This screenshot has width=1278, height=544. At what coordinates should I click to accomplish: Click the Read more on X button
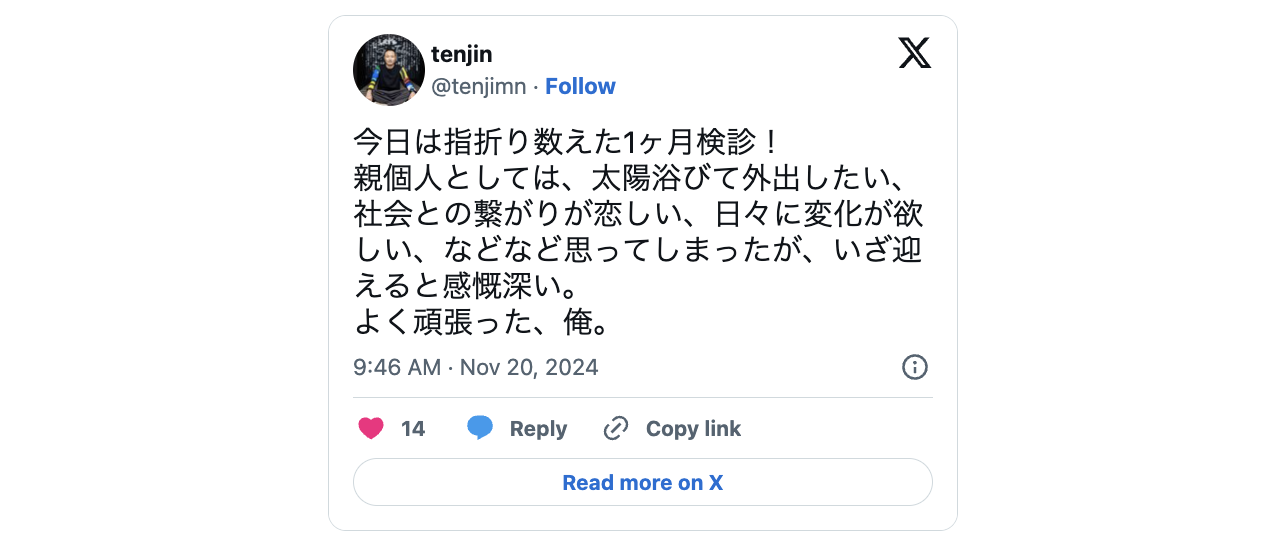point(642,483)
